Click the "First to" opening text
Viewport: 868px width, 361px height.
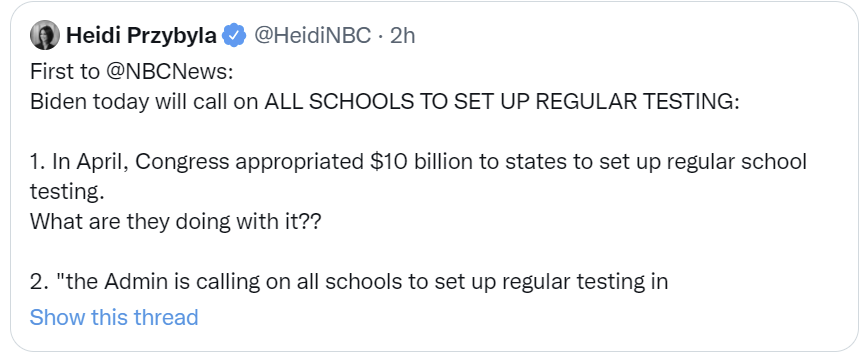coord(65,72)
